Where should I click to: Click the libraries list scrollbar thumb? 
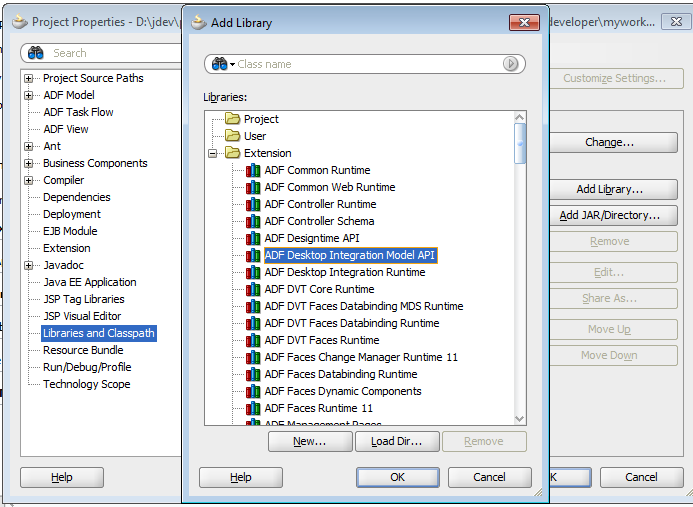(520, 143)
